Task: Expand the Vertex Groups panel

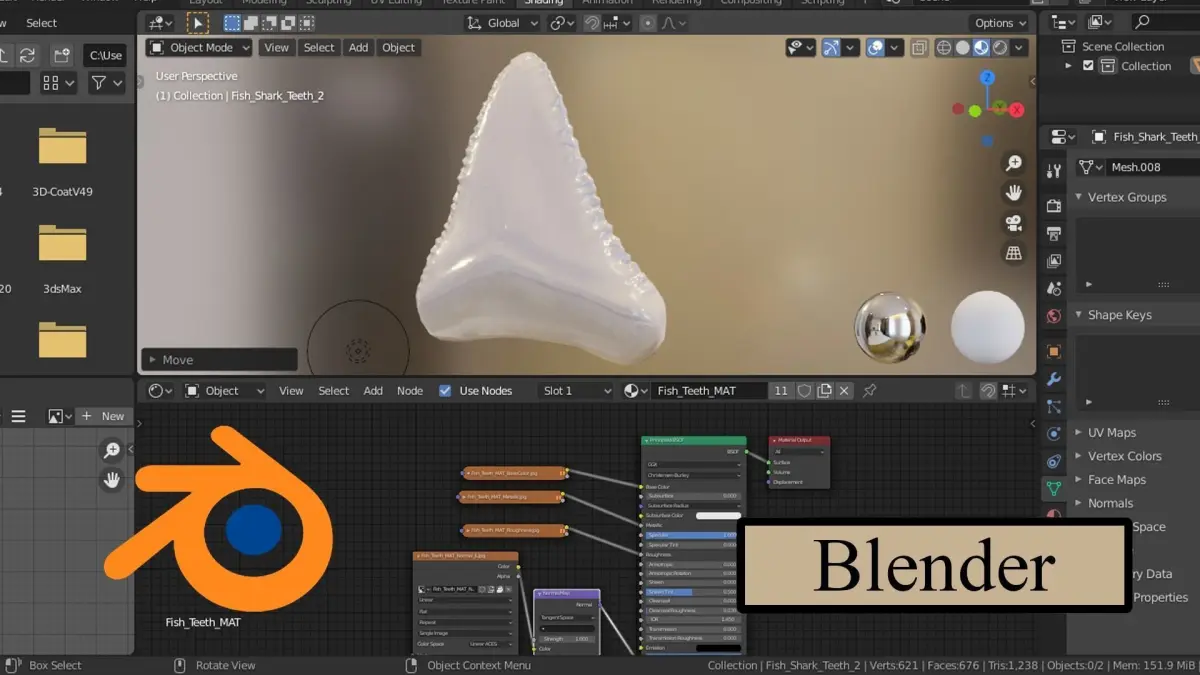Action: tap(1126, 197)
